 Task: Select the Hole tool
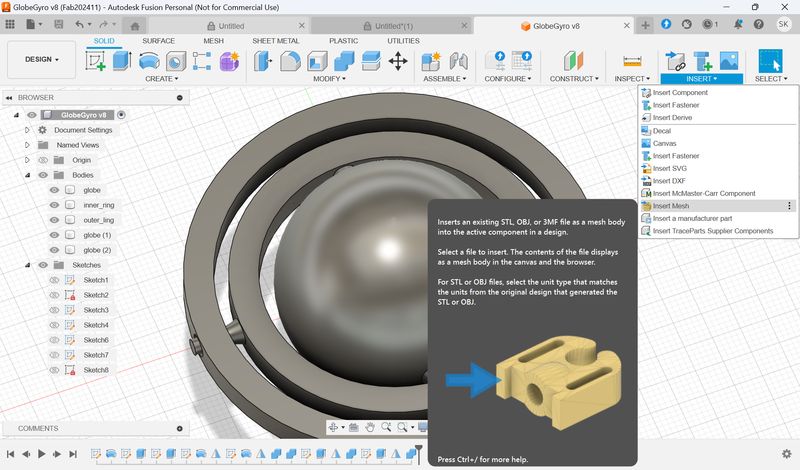[176, 62]
